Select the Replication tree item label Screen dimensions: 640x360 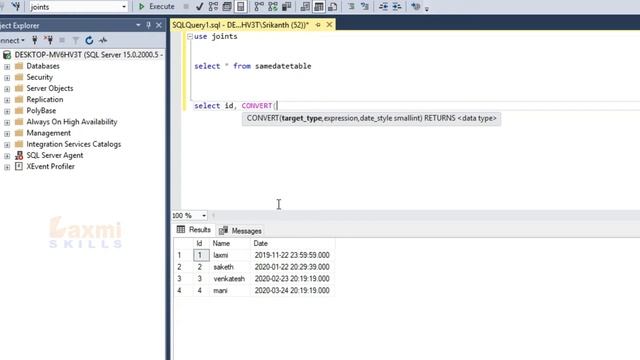tap(45, 99)
